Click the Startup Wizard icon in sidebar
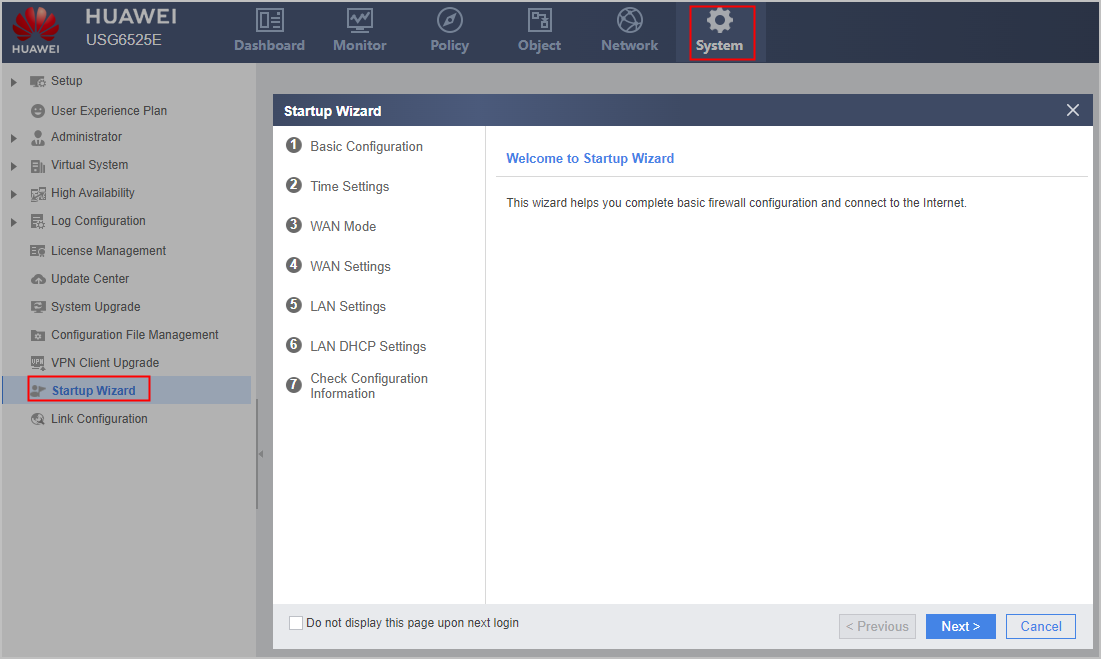Viewport: 1101px width, 659px height. (38, 391)
